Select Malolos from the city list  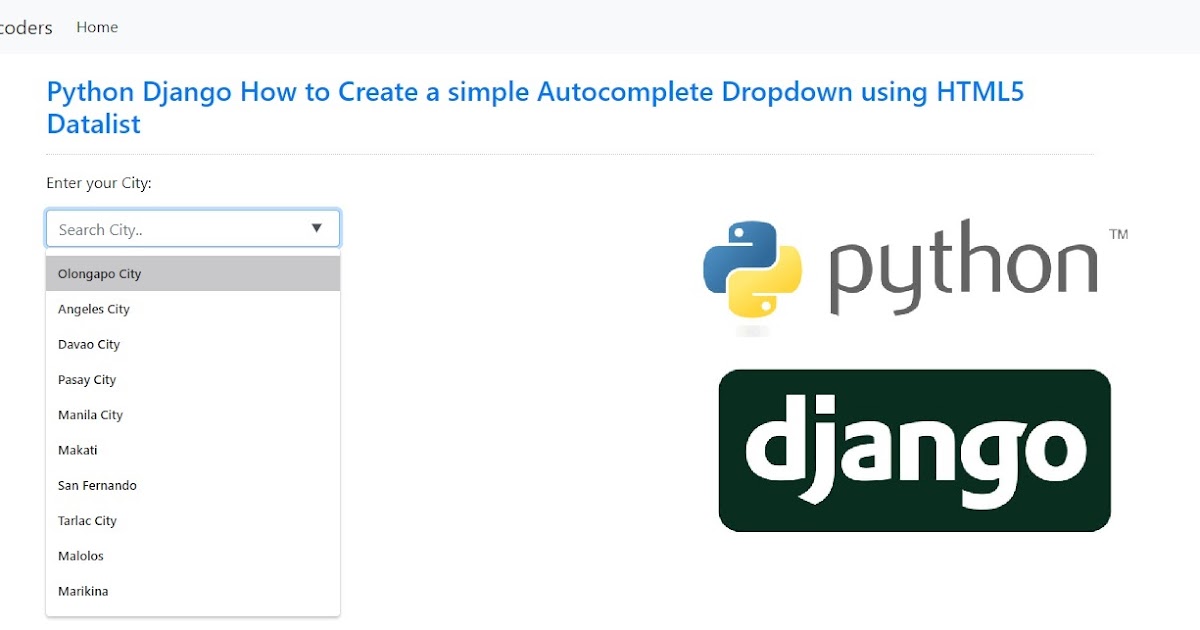(x=80, y=555)
